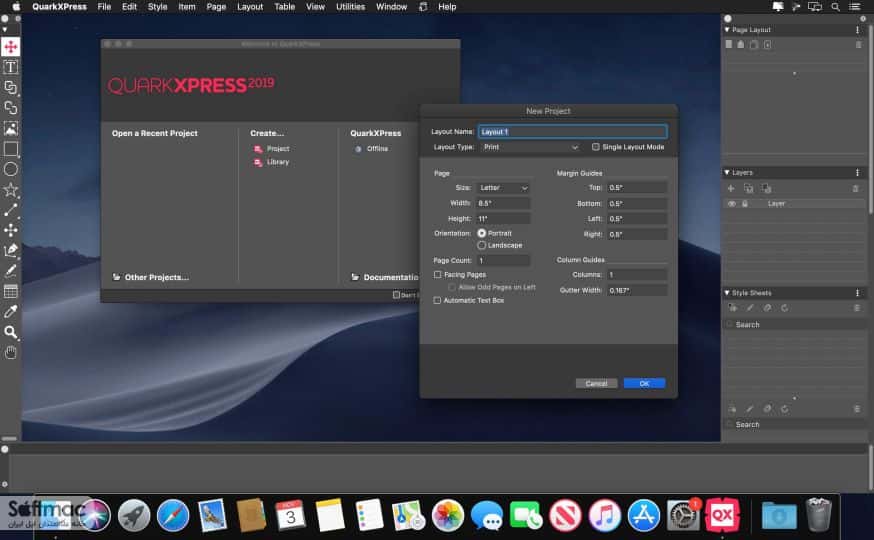Select the Zoom magnifier tool
The image size is (874, 540).
click(x=11, y=332)
